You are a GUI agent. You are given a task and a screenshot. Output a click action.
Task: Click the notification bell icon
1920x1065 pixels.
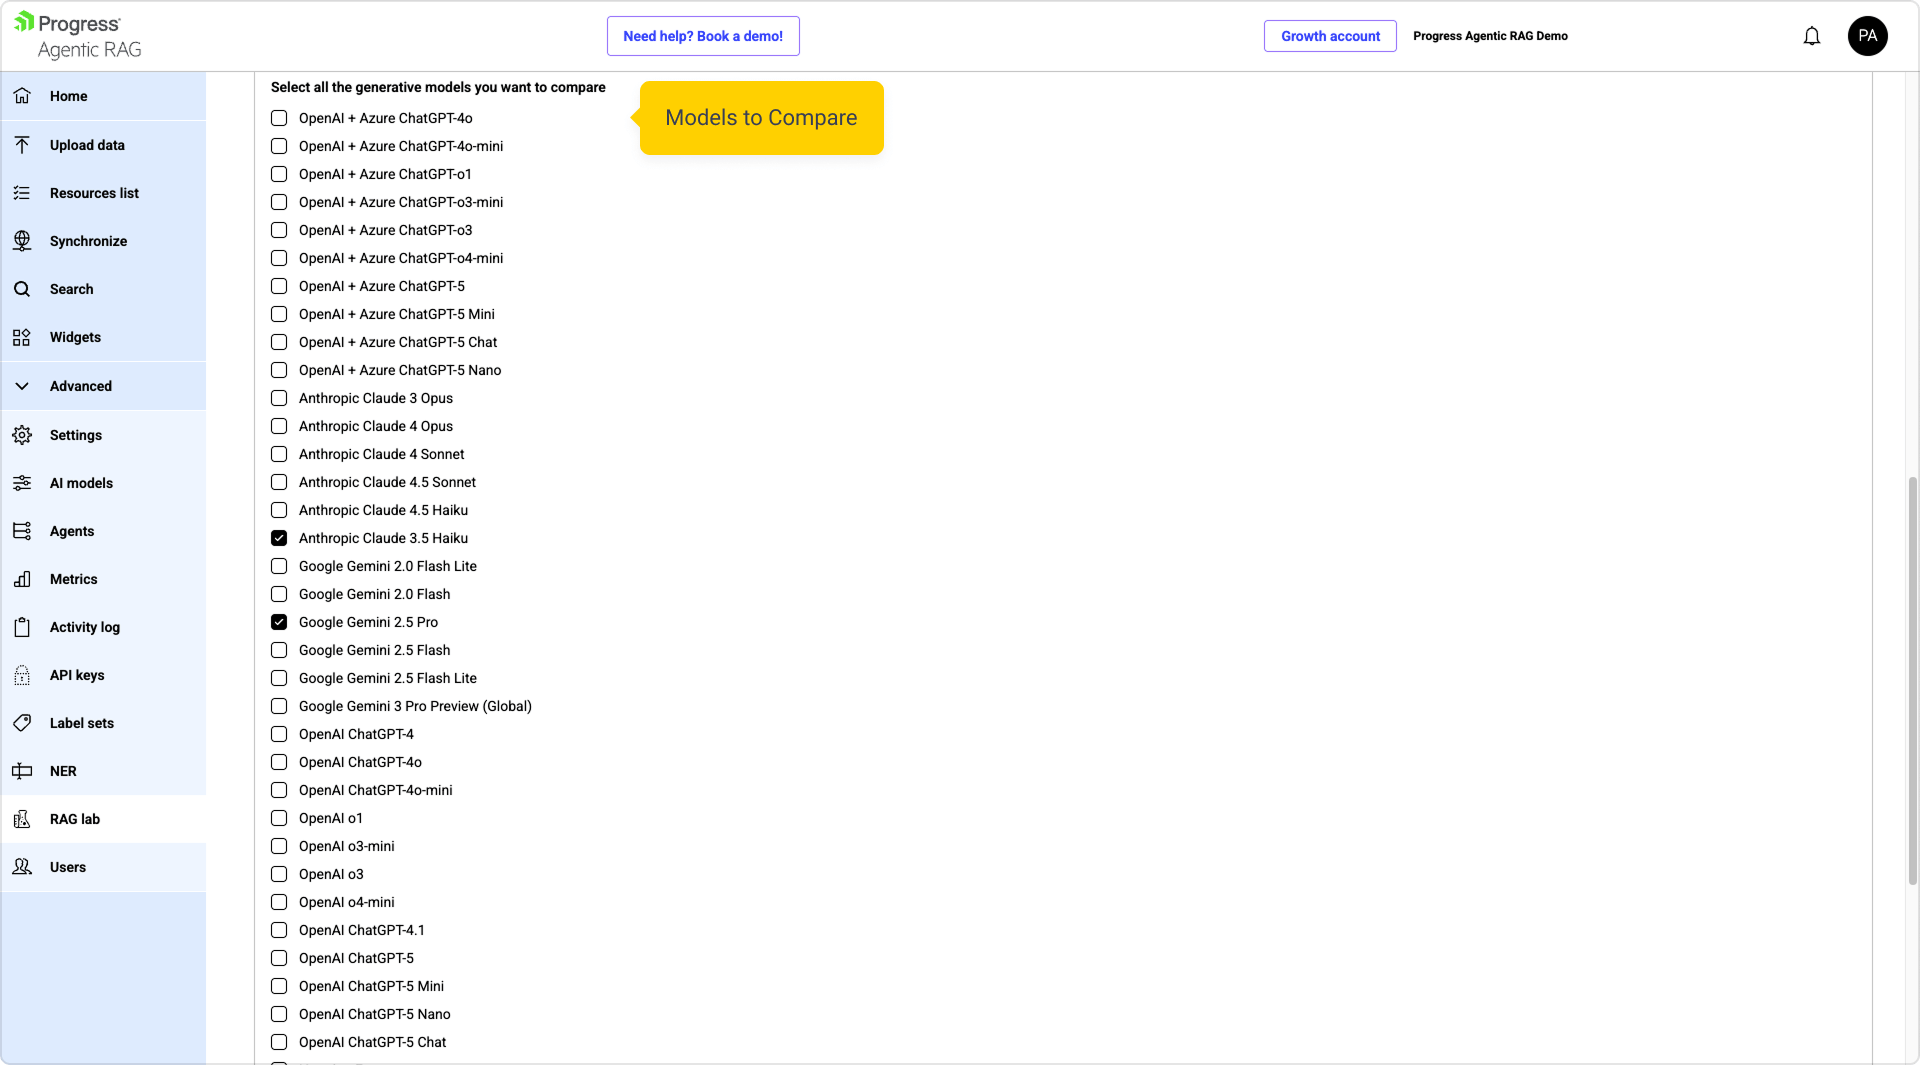click(x=1811, y=36)
